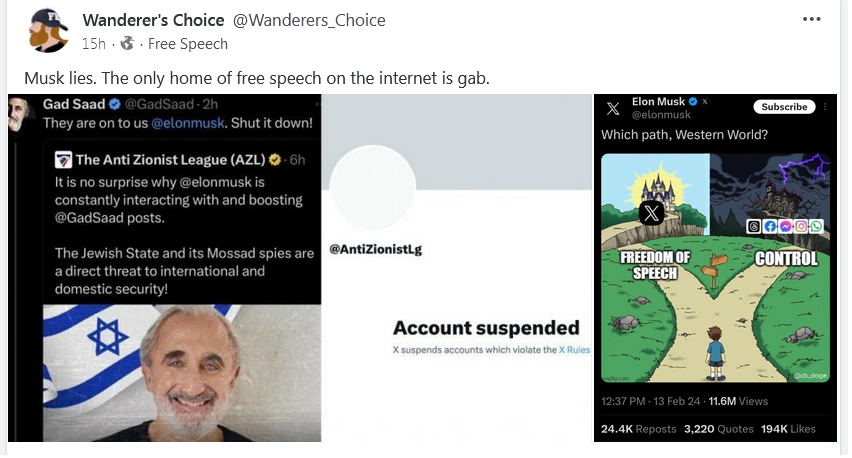The height and width of the screenshot is (458, 852).
Task: Open the @Wanderers_Choice handle link
Action: point(309,20)
